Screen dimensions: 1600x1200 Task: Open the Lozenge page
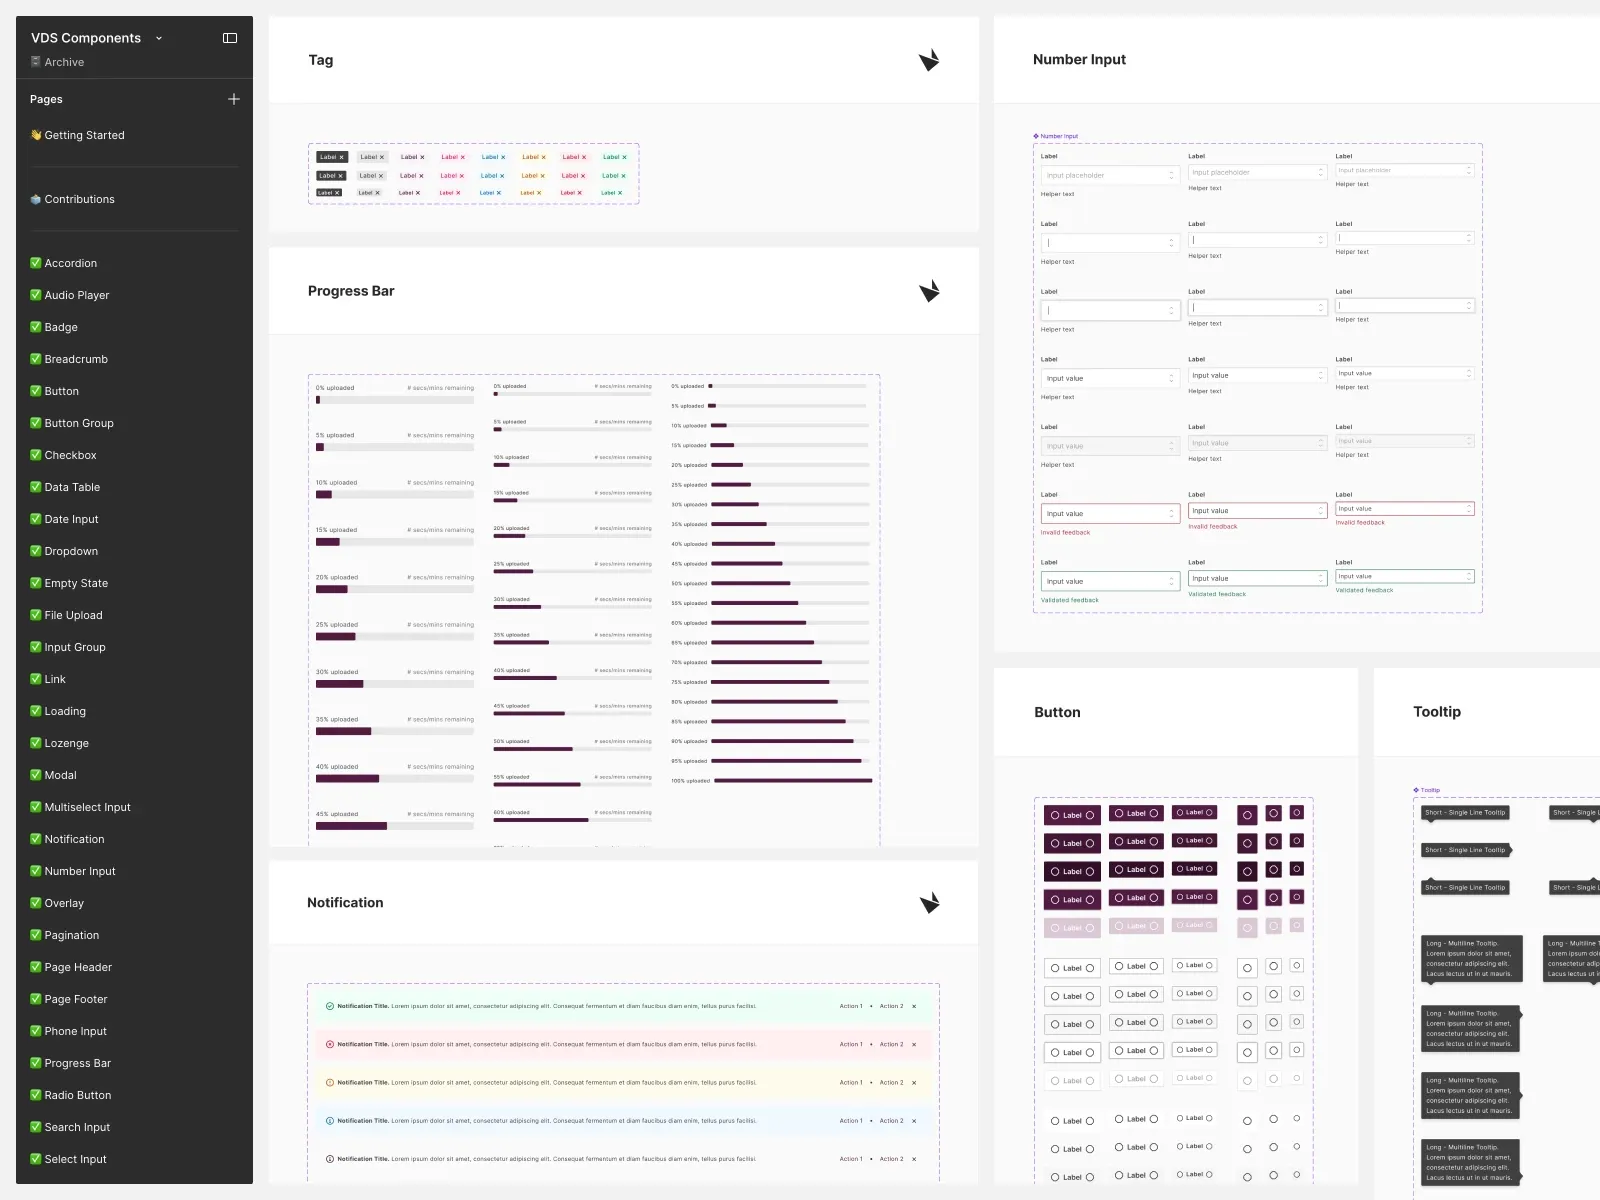(66, 743)
